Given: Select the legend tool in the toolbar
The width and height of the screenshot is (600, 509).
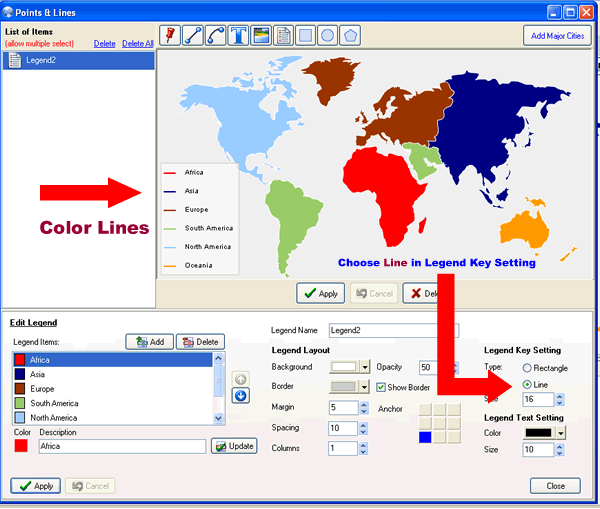Looking at the screenshot, I should pos(283,36).
